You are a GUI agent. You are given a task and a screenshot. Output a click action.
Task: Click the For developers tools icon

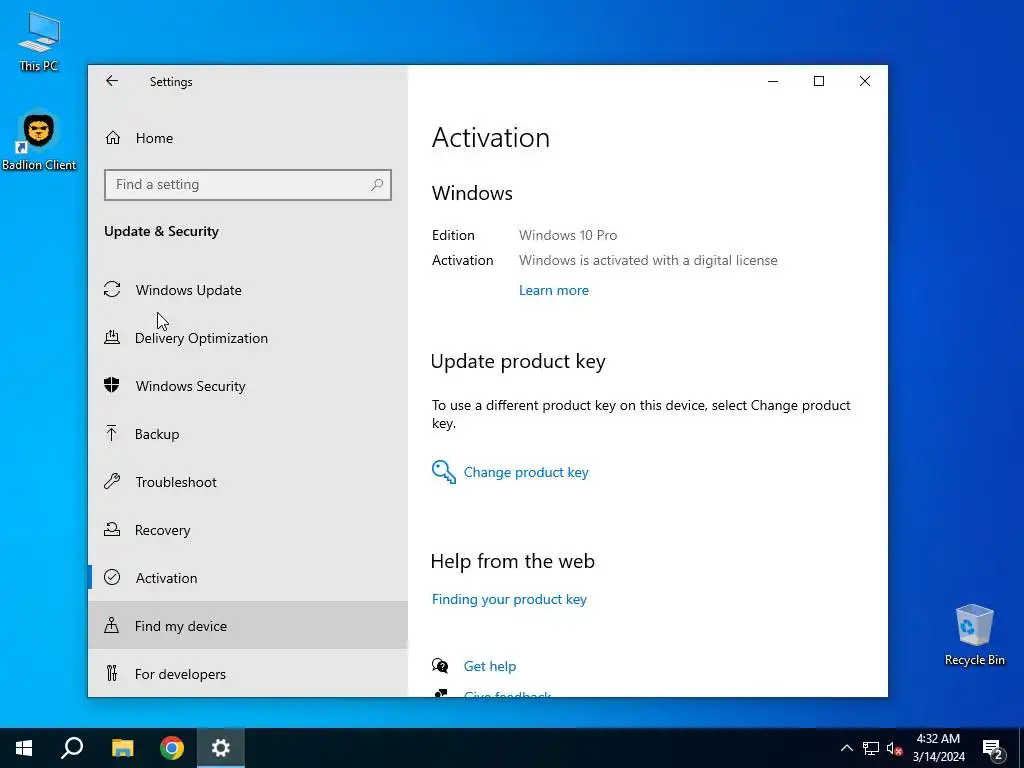pos(112,673)
